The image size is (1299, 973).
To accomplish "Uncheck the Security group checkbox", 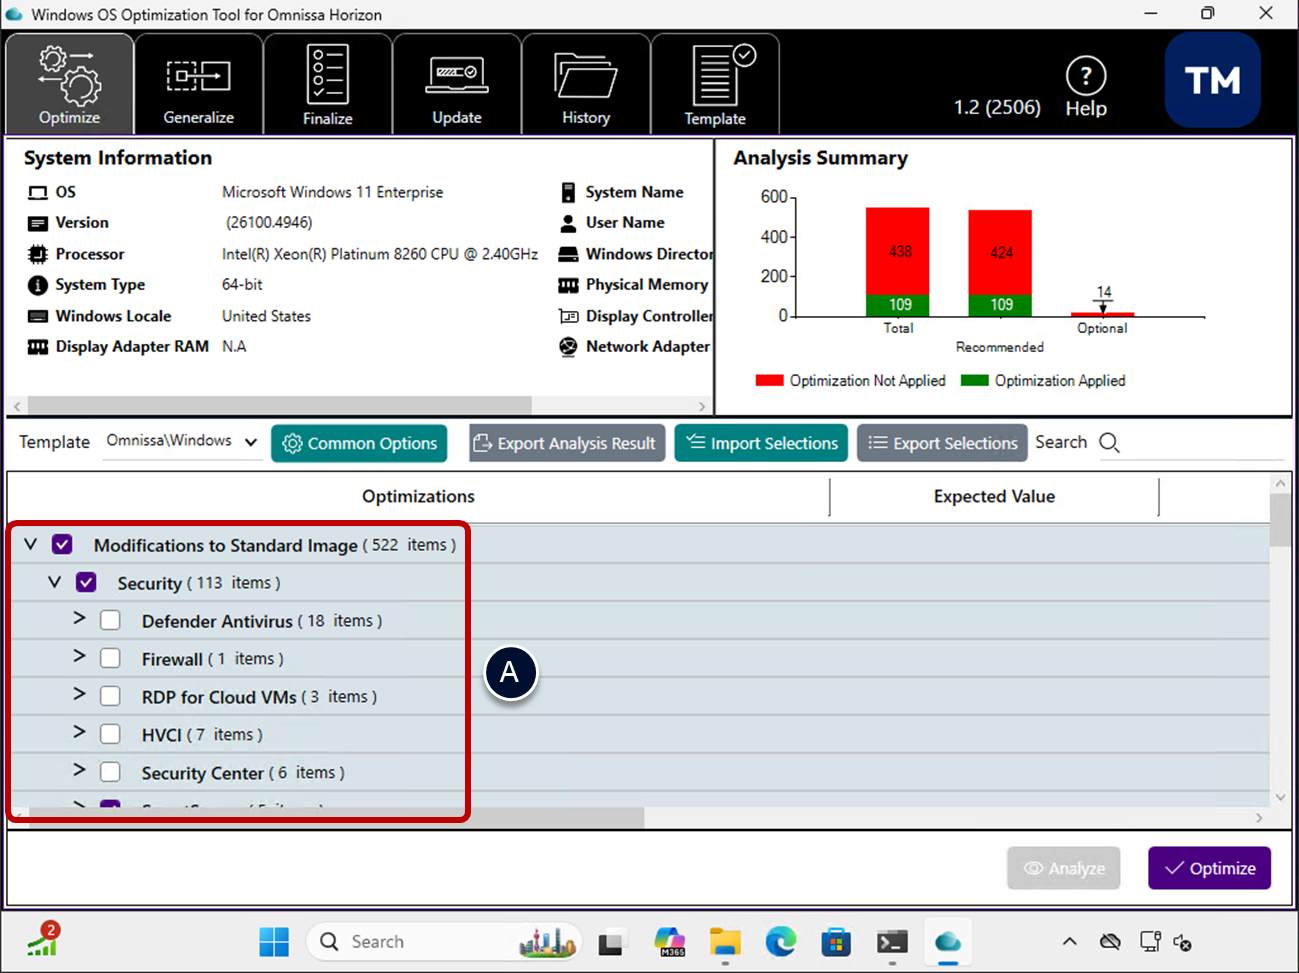I will (x=86, y=583).
